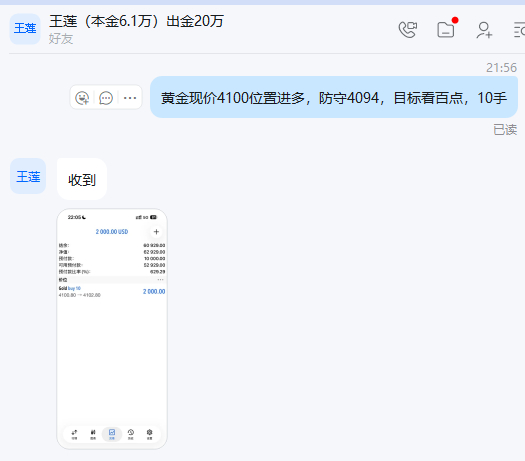
Task: Open the trading screenshot image
Action: [x=112, y=329]
